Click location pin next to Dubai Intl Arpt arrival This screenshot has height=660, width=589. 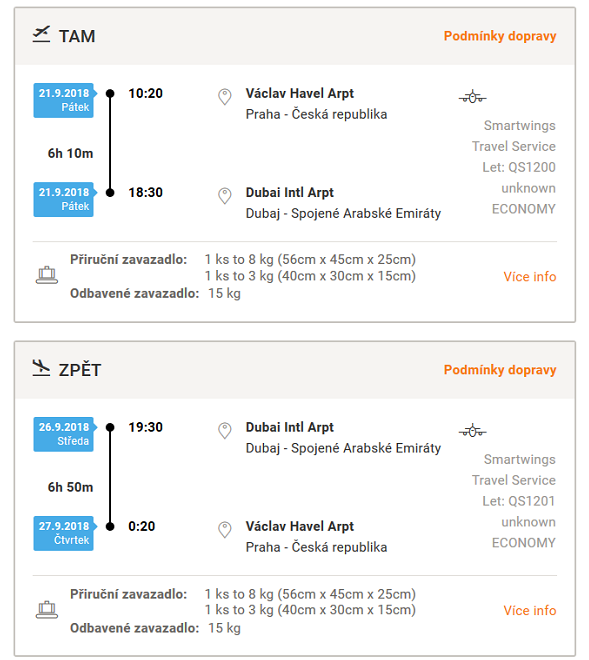[225, 196]
